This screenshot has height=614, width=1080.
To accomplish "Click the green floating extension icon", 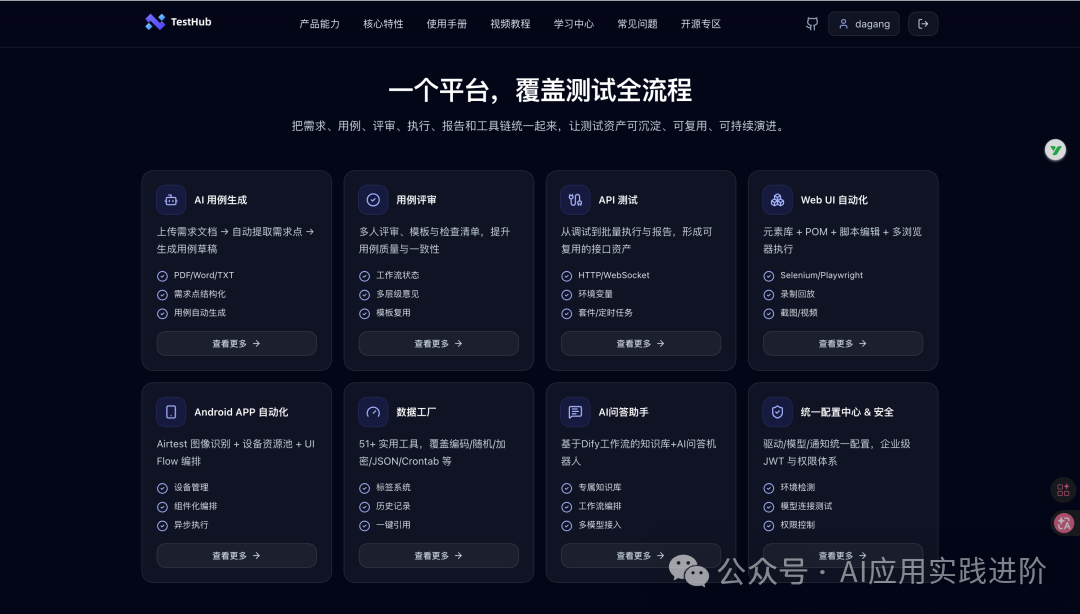I will point(1055,150).
